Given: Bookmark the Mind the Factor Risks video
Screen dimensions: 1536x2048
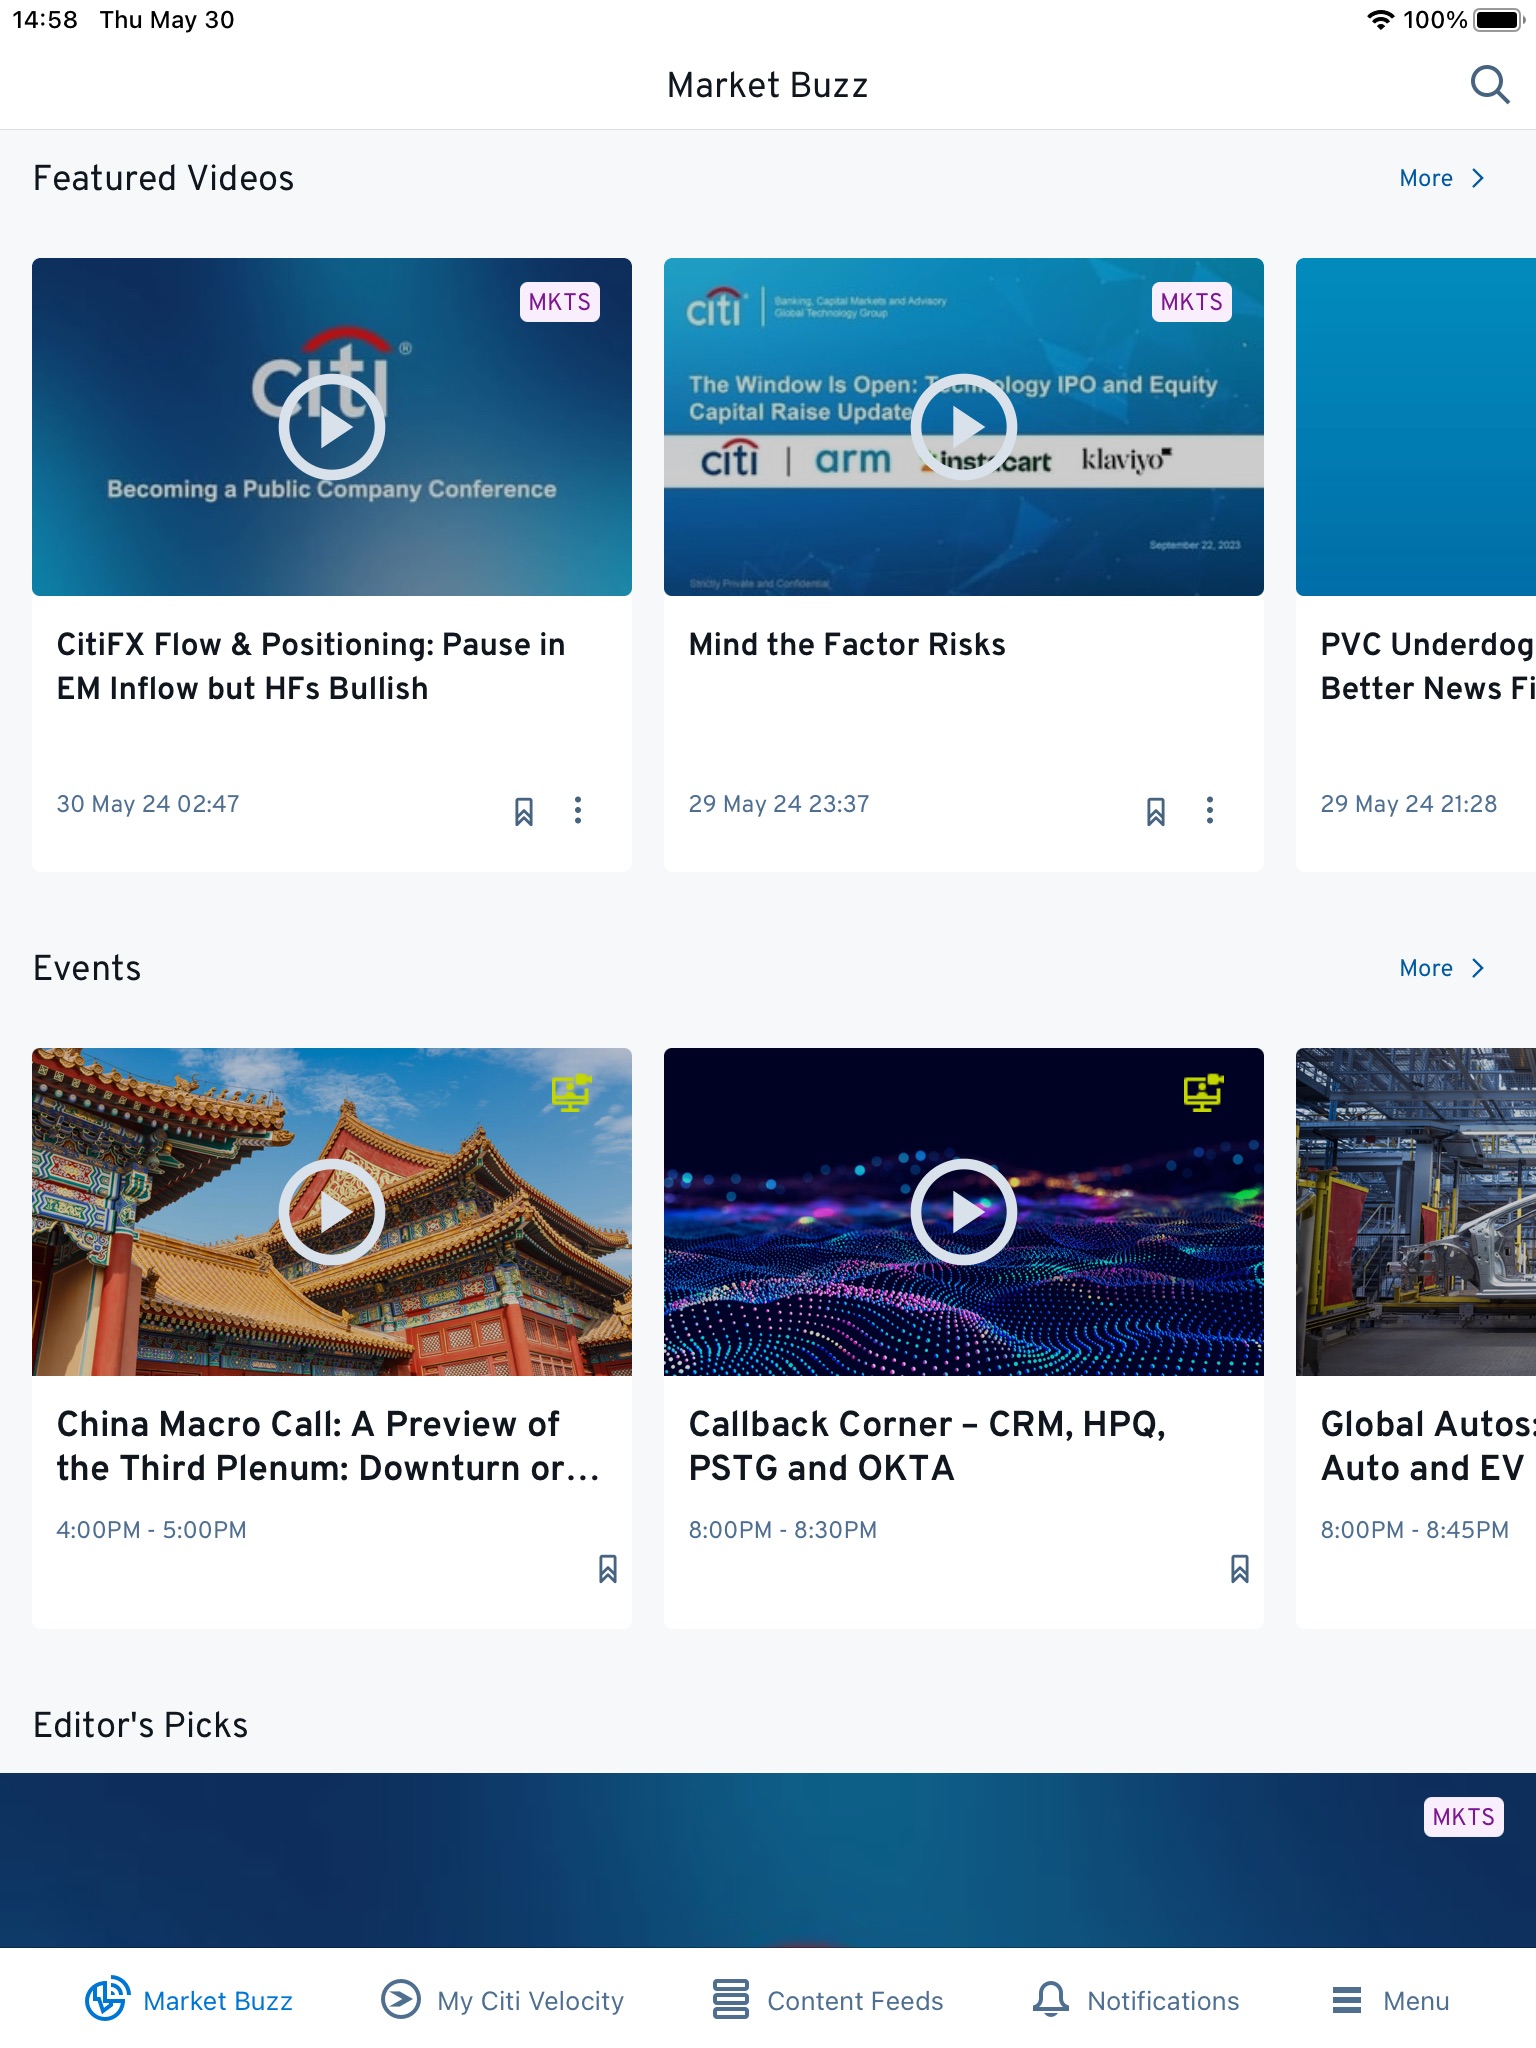Looking at the screenshot, I should click(1156, 811).
